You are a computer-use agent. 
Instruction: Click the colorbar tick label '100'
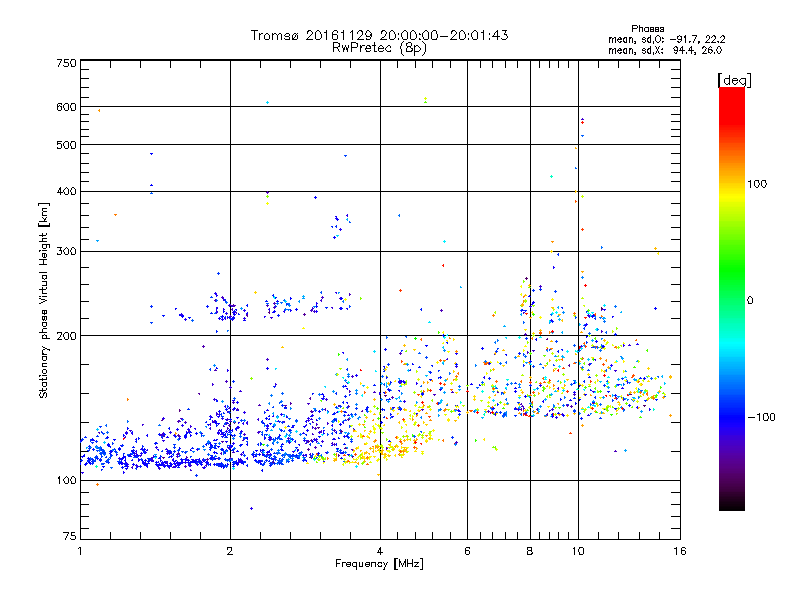point(757,184)
